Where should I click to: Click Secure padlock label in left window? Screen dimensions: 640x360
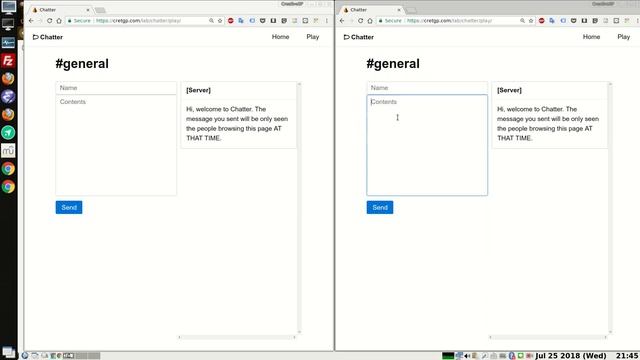(79, 20)
